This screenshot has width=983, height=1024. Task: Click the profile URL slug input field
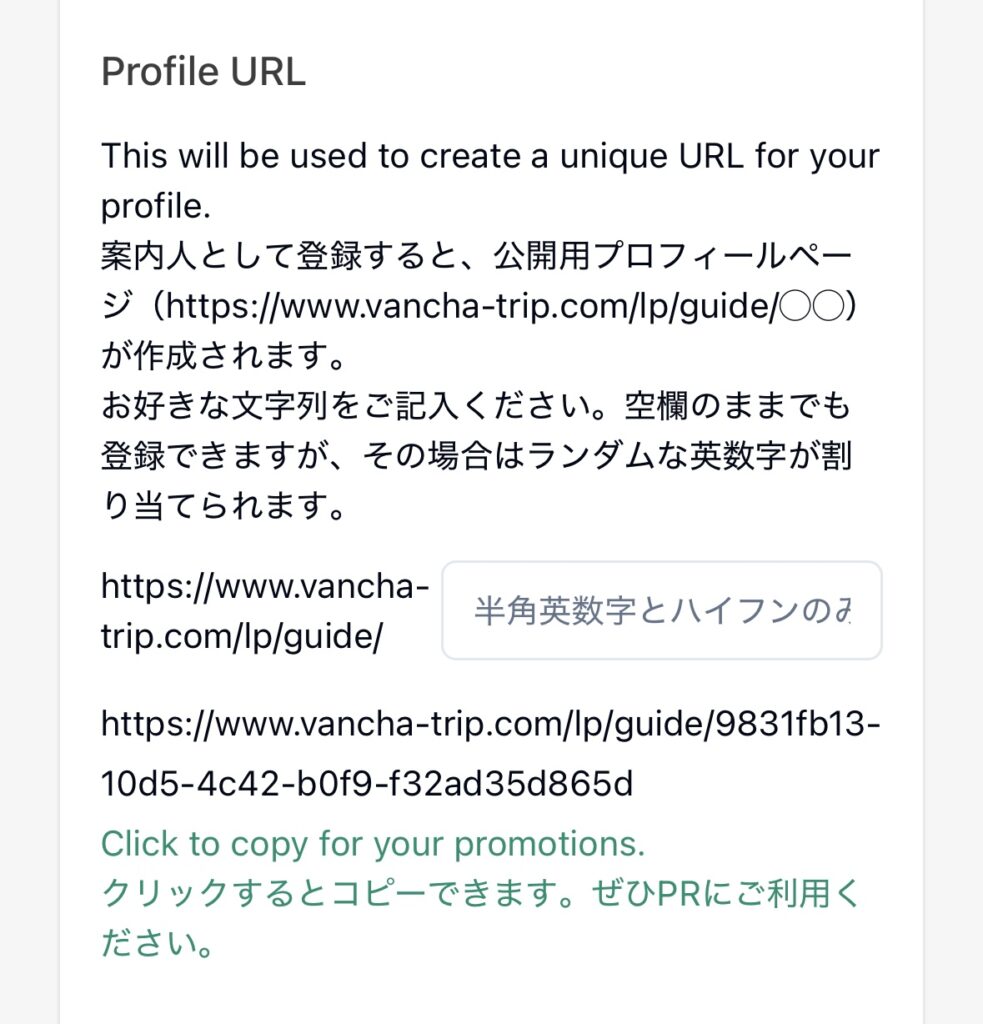[x=661, y=610]
